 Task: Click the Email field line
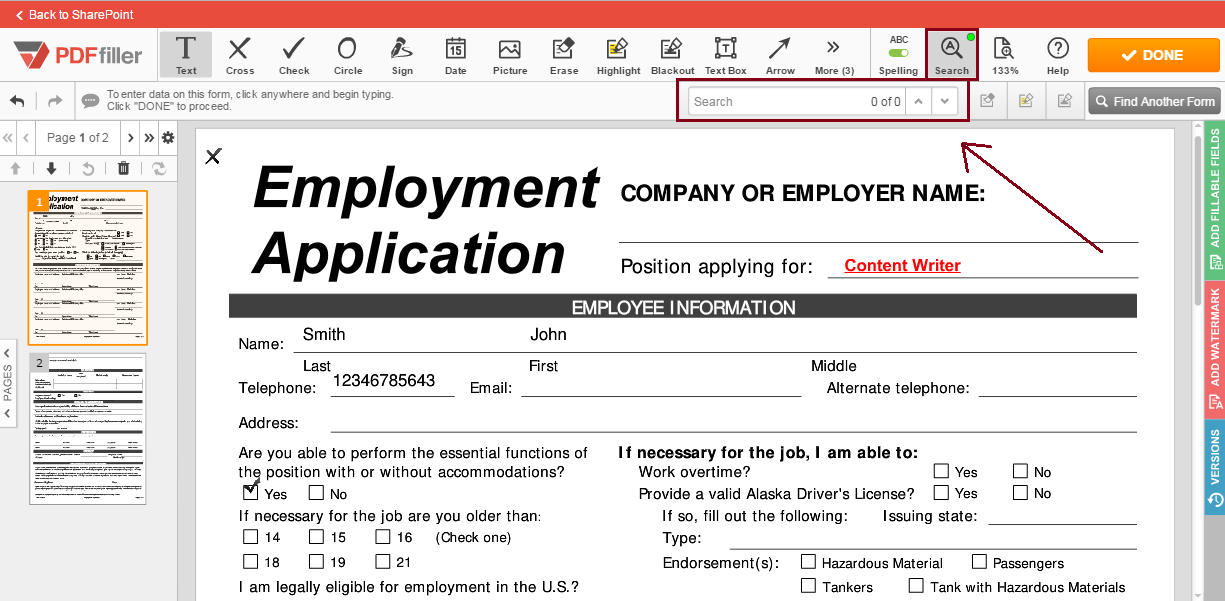[x=660, y=388]
